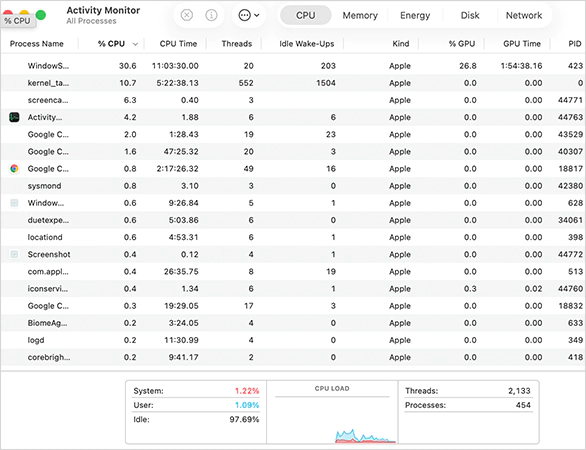Click the 26.8 % GPU value

point(468,66)
